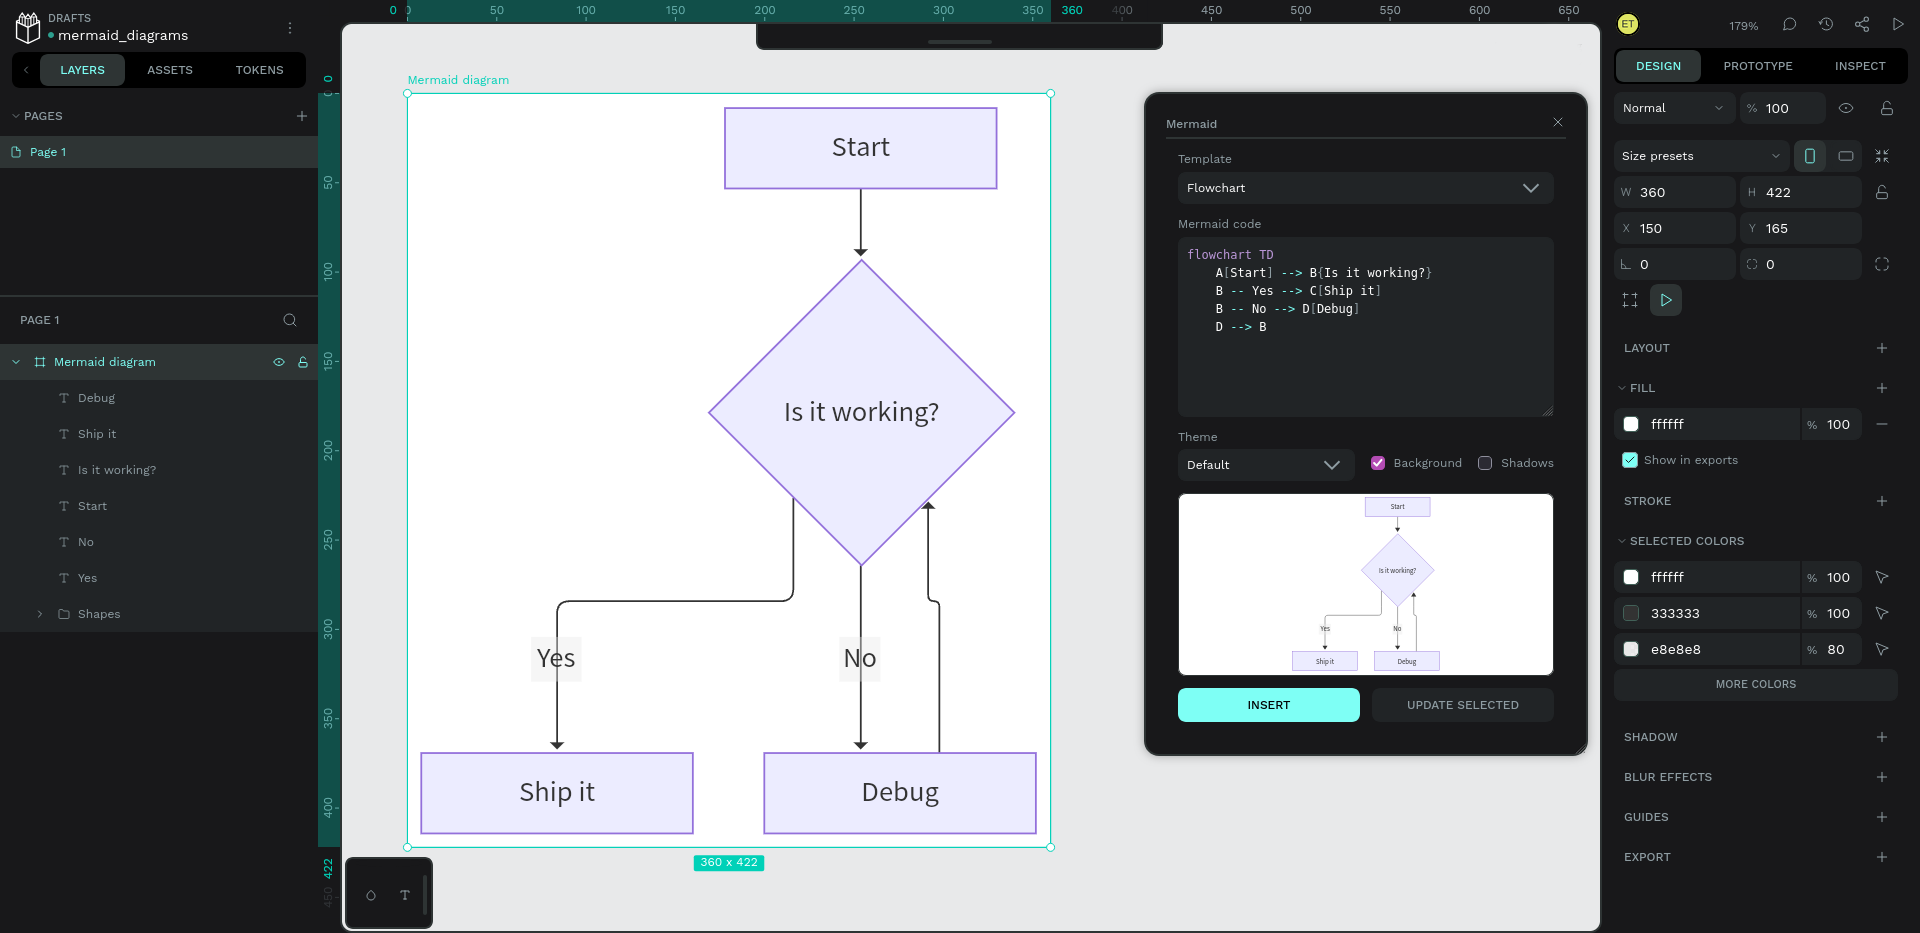Toggle clip content icon
Image resolution: width=1920 pixels, height=933 pixels.
point(1630,300)
